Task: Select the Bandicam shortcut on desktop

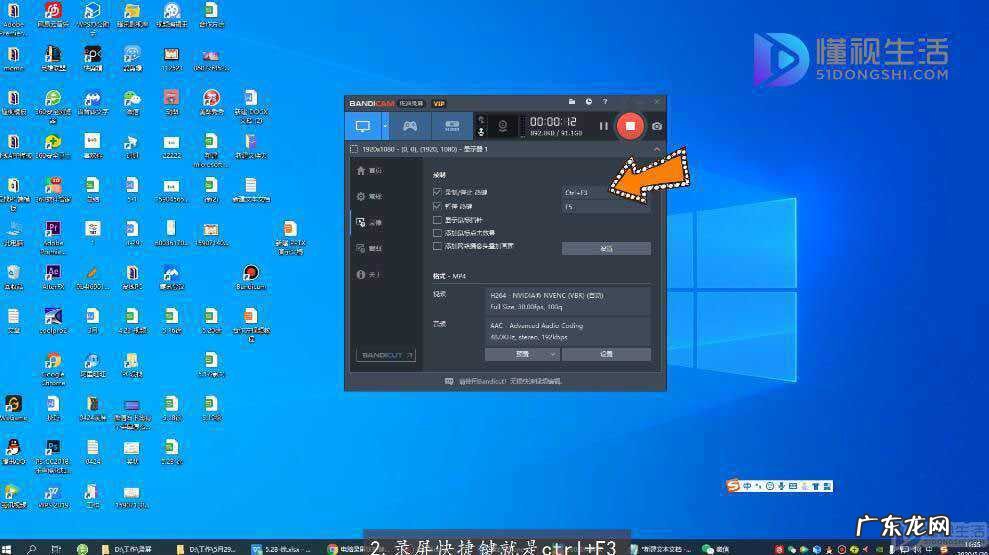Action: coord(251,278)
